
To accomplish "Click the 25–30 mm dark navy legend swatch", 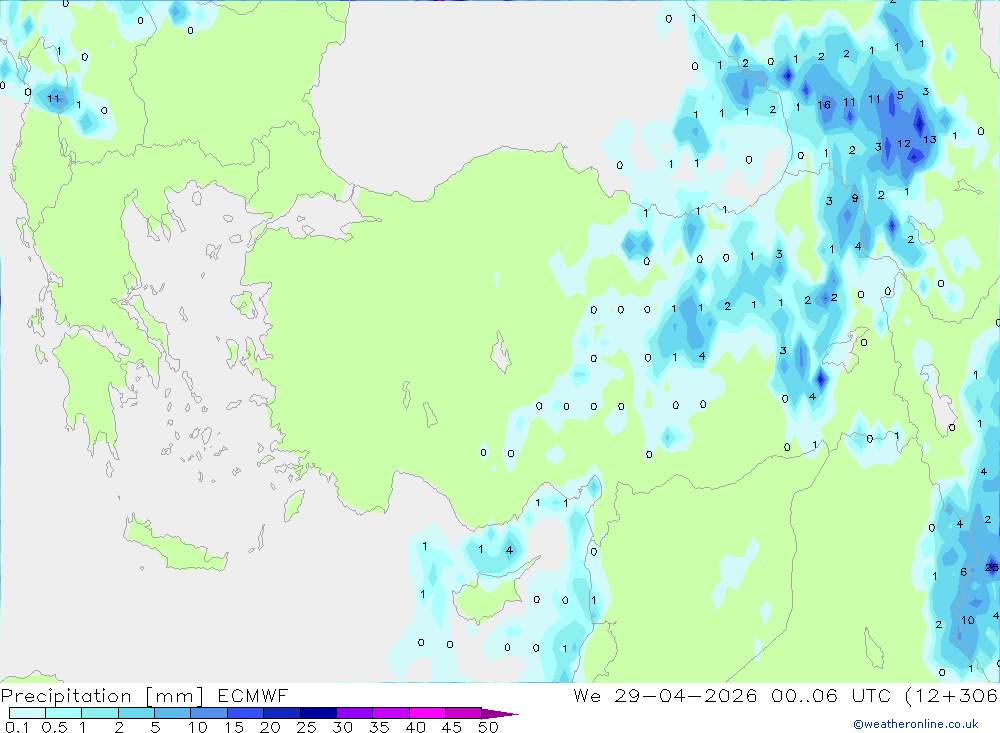I will click(x=318, y=713).
